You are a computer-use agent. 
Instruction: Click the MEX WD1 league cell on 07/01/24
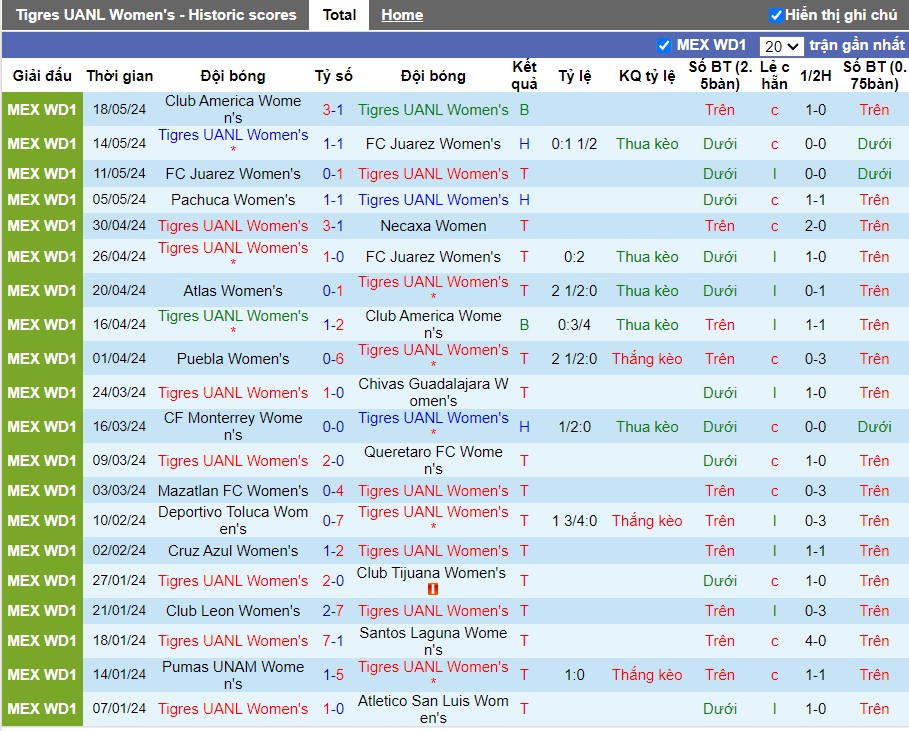click(x=42, y=709)
